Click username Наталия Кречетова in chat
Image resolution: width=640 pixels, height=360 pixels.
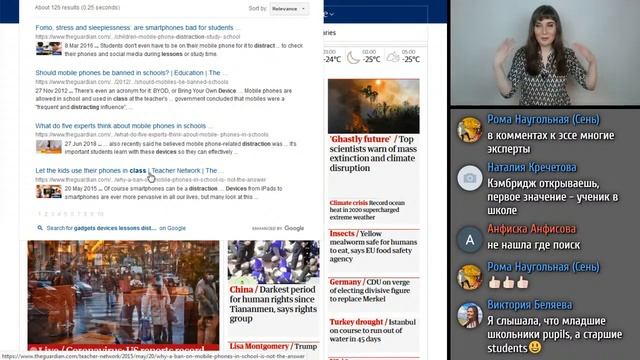point(531,167)
